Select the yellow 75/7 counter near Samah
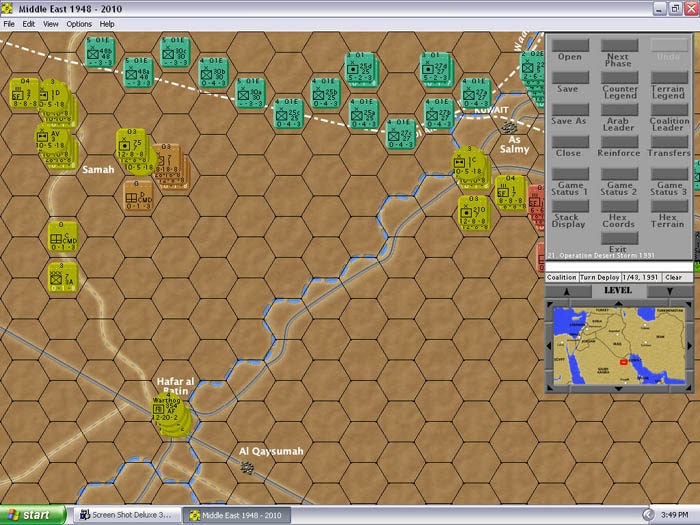Image resolution: width=700 pixels, height=525 pixels. (131, 144)
